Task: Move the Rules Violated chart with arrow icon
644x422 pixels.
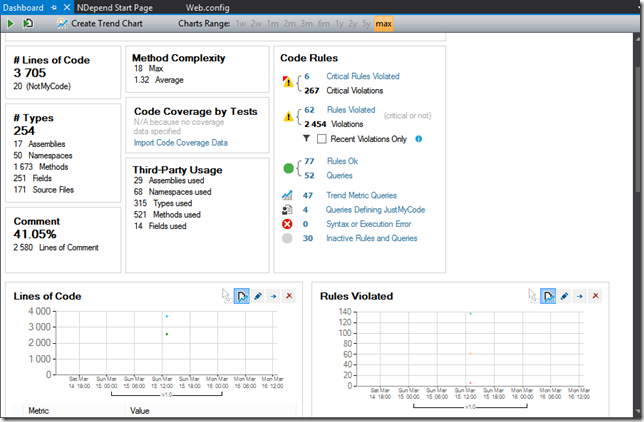Action: (x=580, y=296)
